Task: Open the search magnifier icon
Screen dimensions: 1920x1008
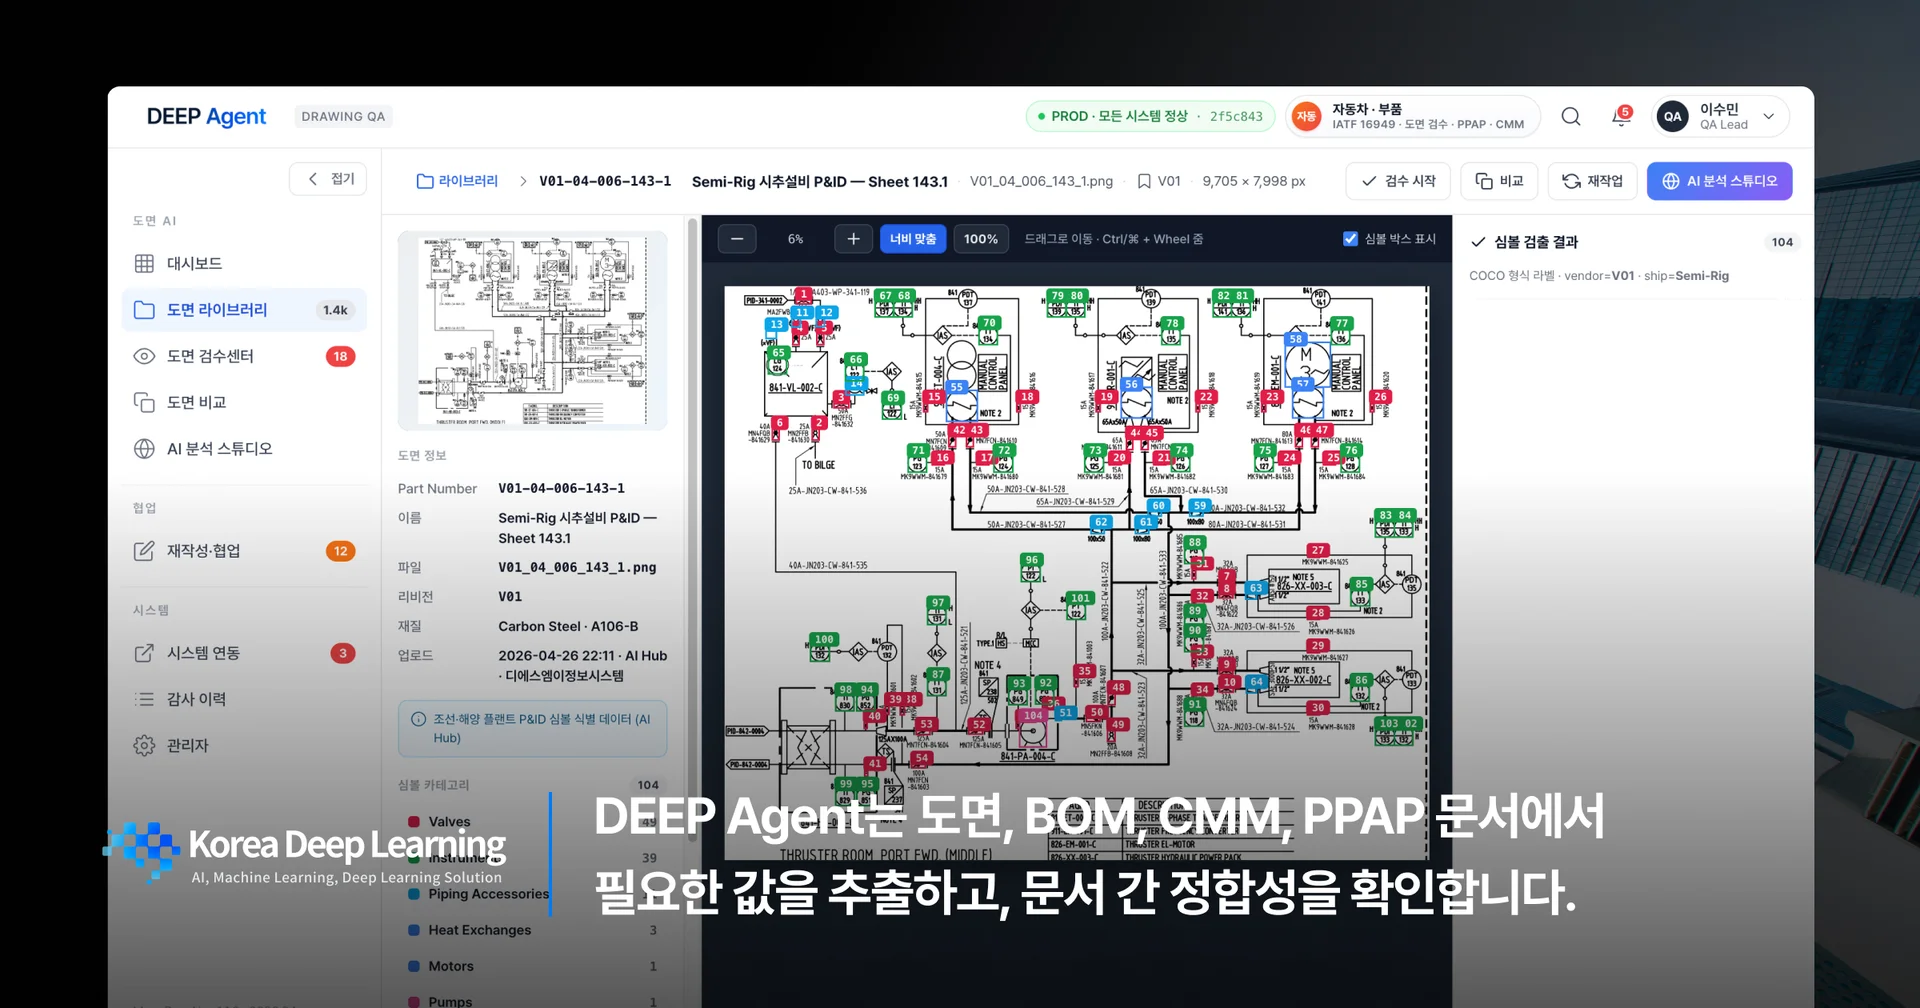Action: 1571,117
